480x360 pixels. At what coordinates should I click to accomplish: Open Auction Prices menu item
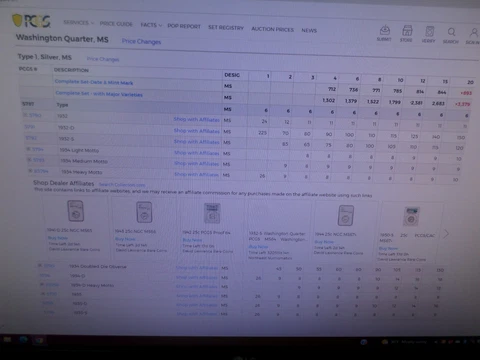coord(272,29)
